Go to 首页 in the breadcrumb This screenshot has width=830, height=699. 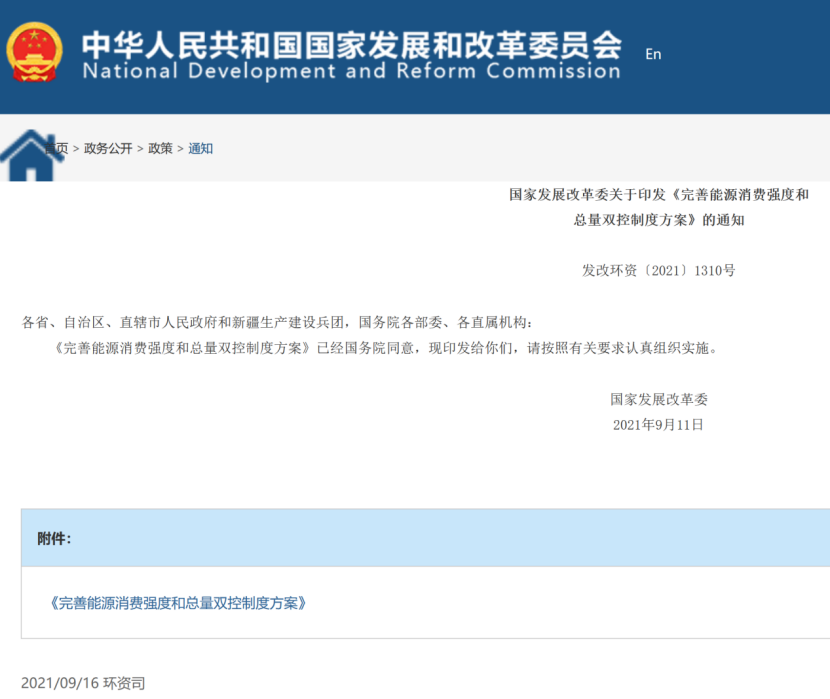[x=57, y=149]
